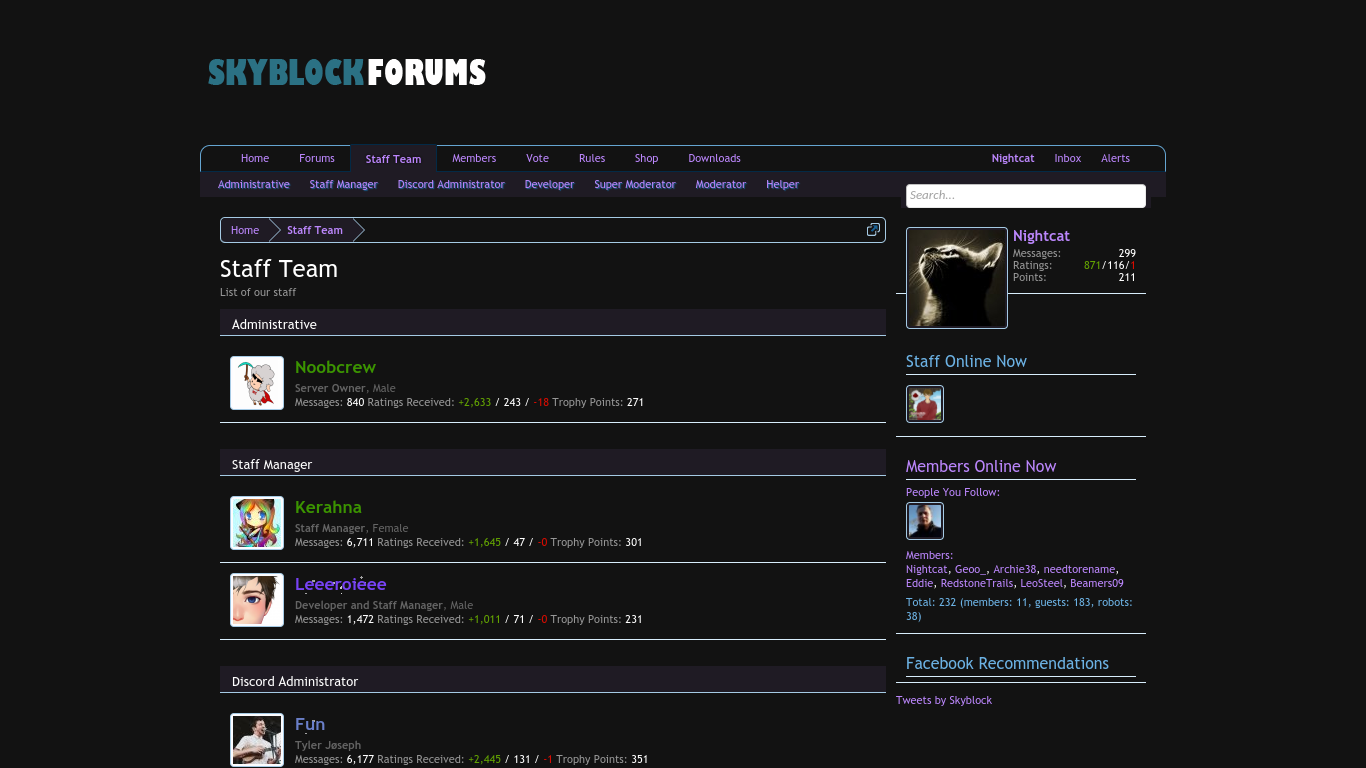This screenshot has width=1366, height=768.
Task: Open member Geoo_ from online list
Action: 971,569
